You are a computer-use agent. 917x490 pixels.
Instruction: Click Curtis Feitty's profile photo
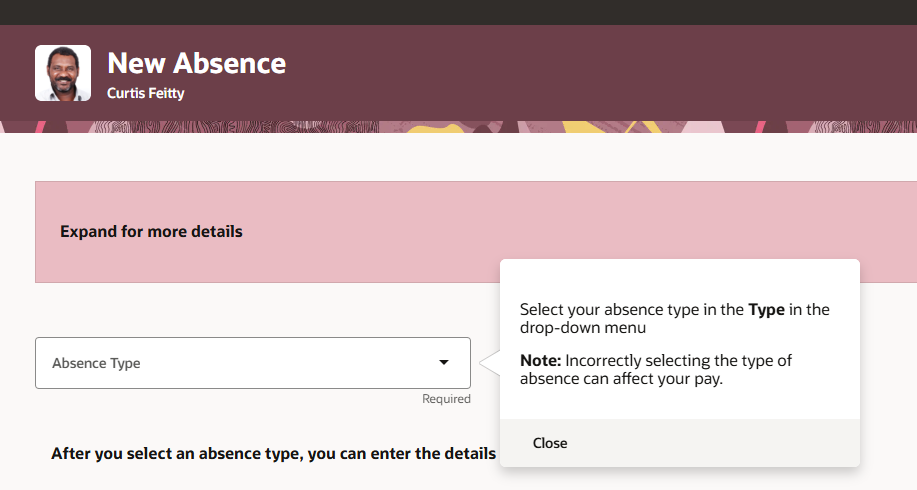(x=63, y=73)
